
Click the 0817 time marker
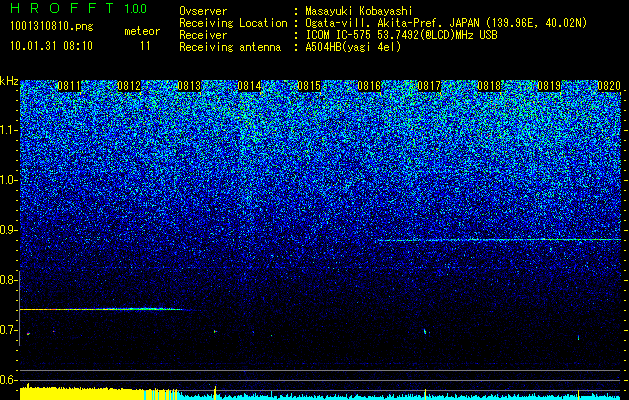pyautogui.click(x=429, y=86)
